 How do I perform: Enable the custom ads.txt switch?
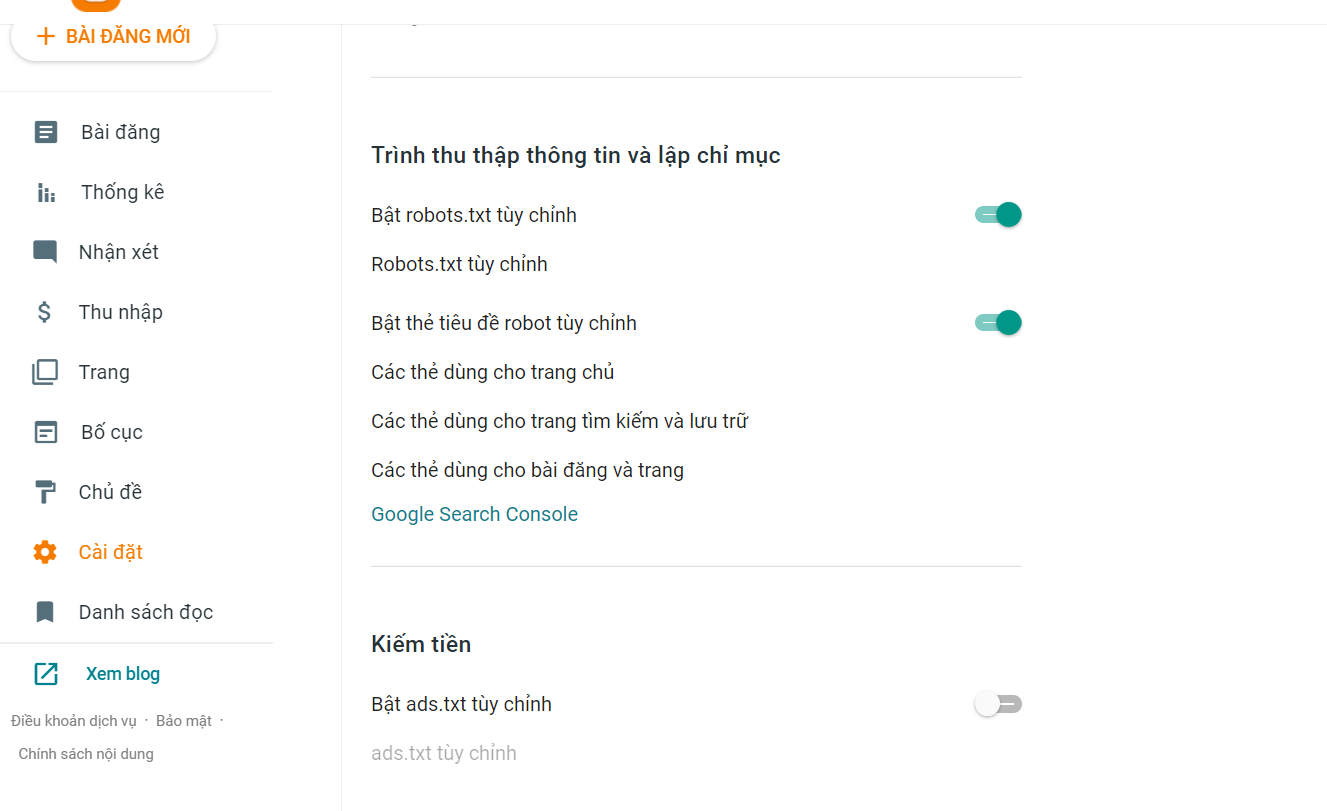point(997,703)
